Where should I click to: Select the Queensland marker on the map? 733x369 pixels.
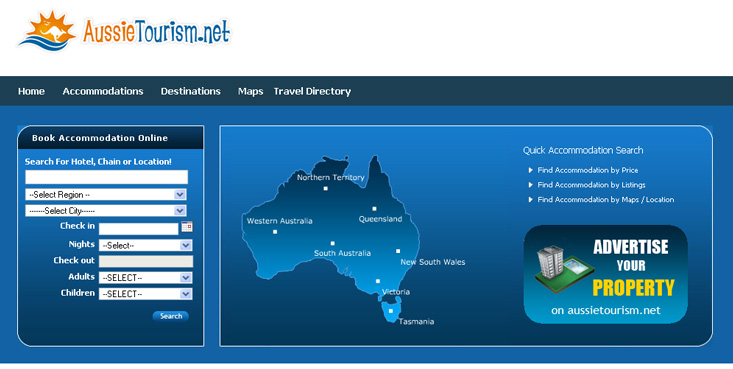[x=374, y=209]
